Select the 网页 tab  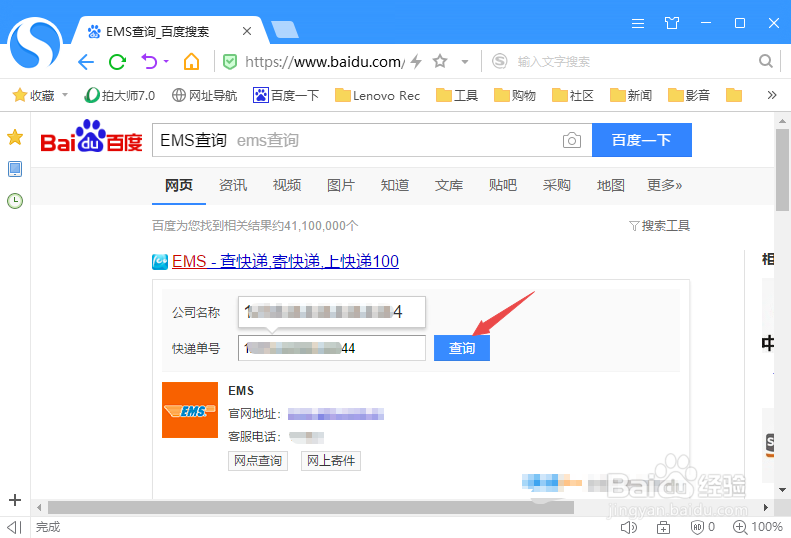179,185
